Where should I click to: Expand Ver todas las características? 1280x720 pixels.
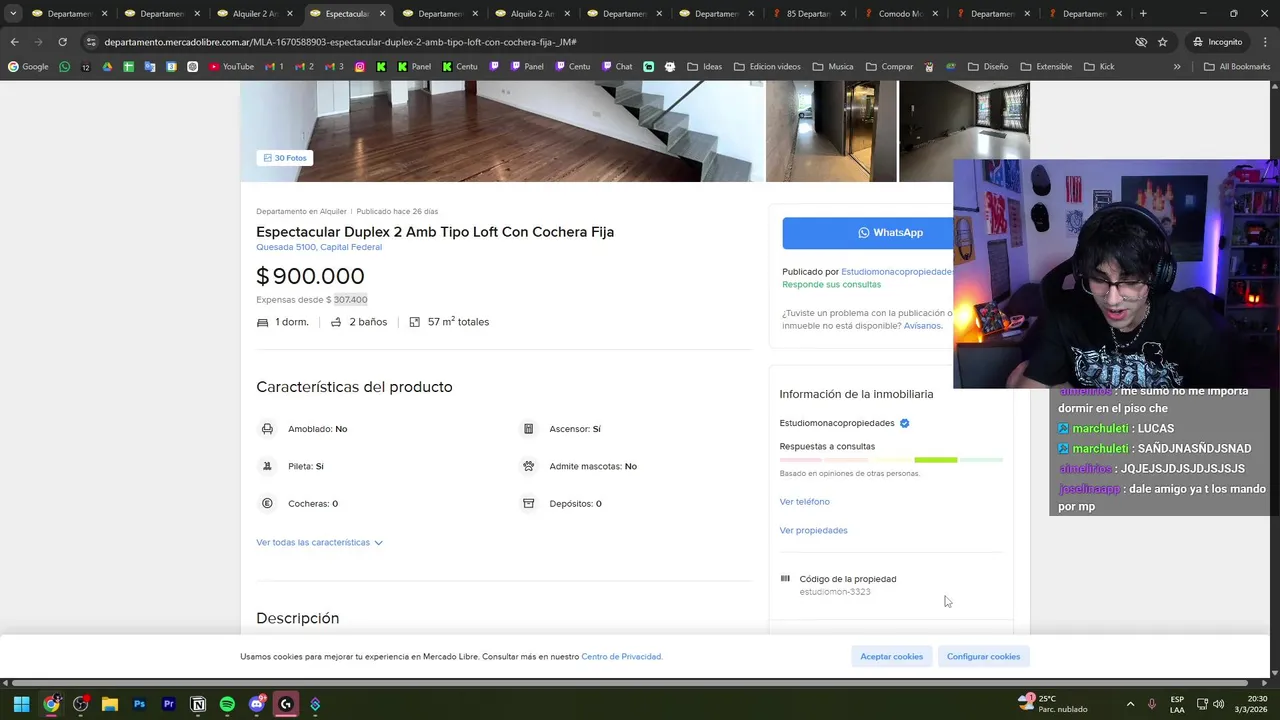[319, 542]
